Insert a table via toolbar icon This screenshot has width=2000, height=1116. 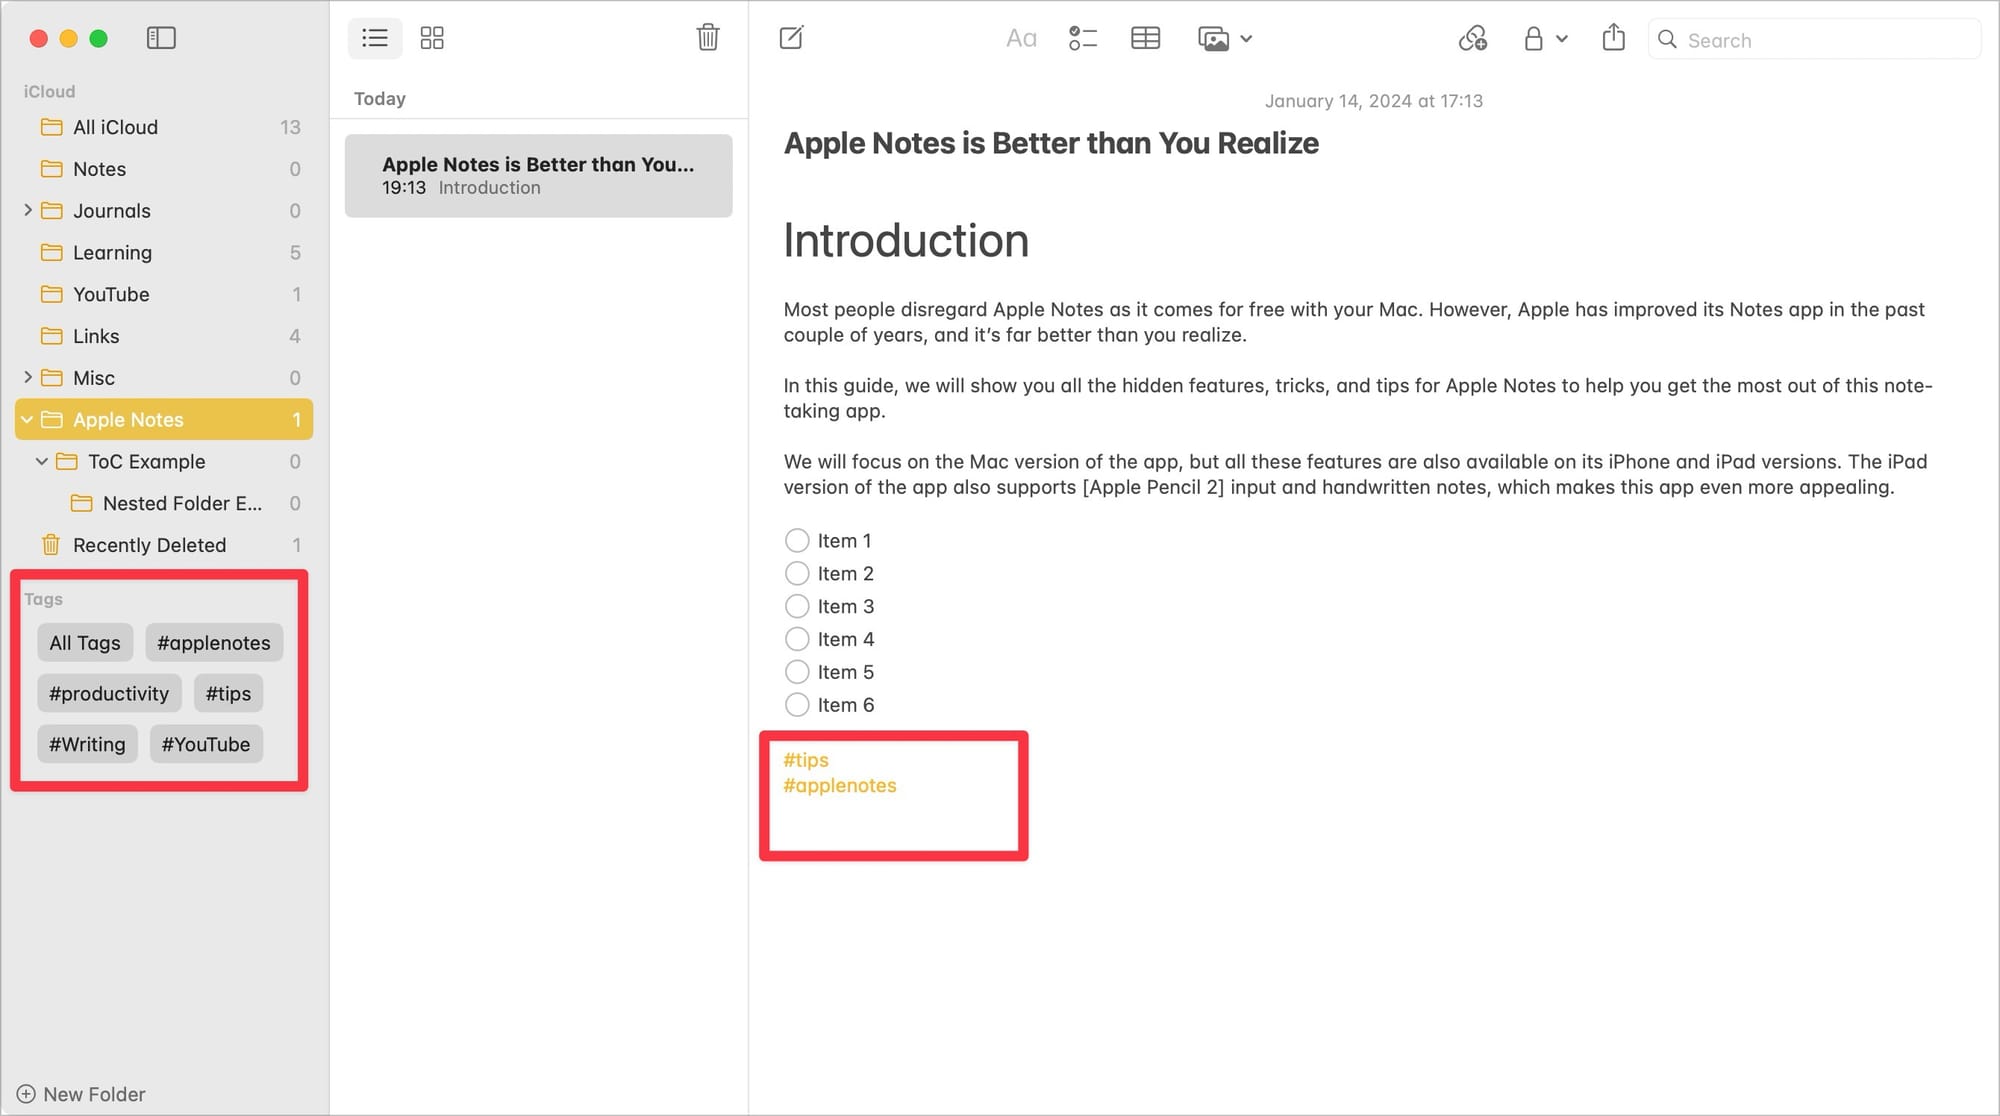[x=1145, y=39]
